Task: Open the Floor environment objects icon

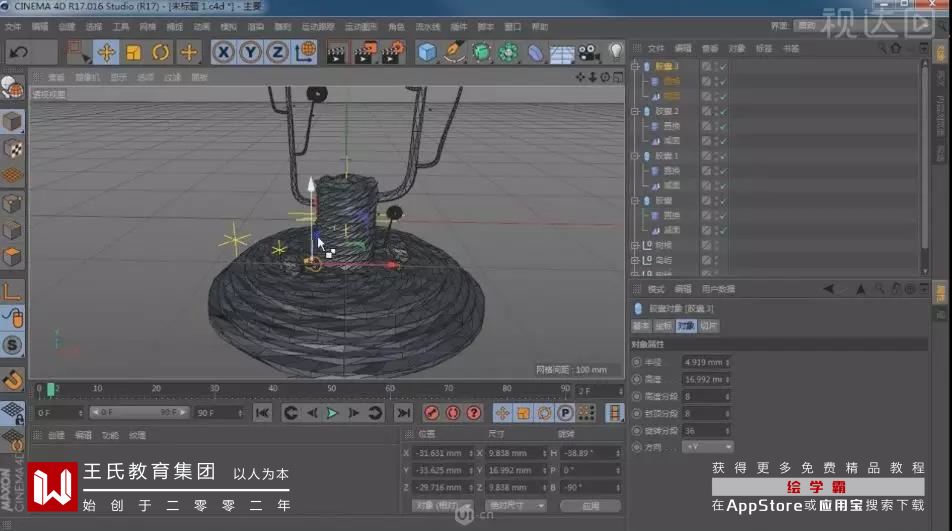Action: (562, 53)
